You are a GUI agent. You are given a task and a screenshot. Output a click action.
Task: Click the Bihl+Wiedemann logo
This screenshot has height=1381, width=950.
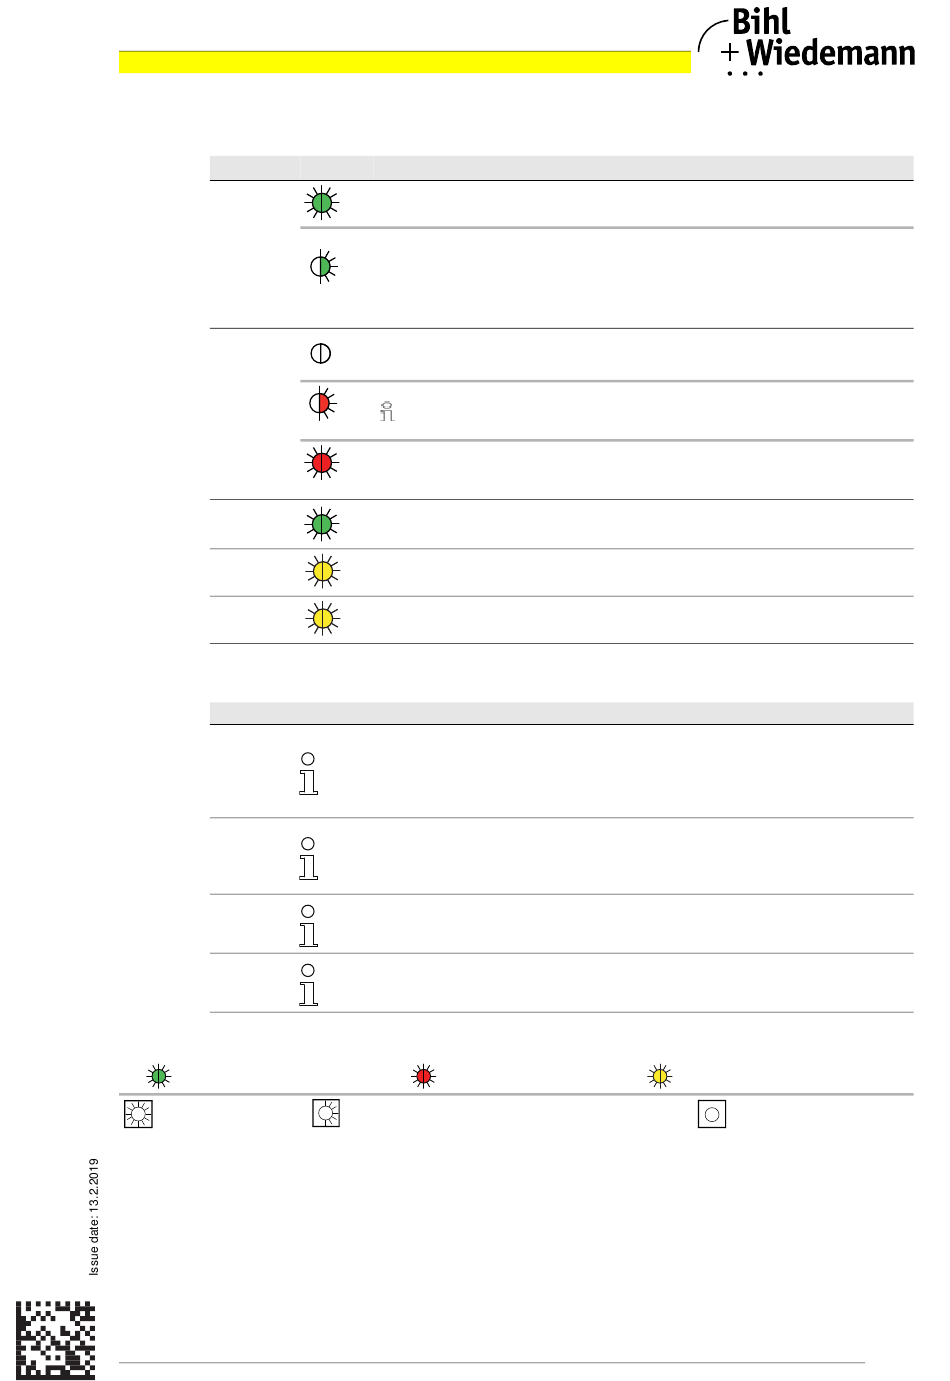point(806,42)
